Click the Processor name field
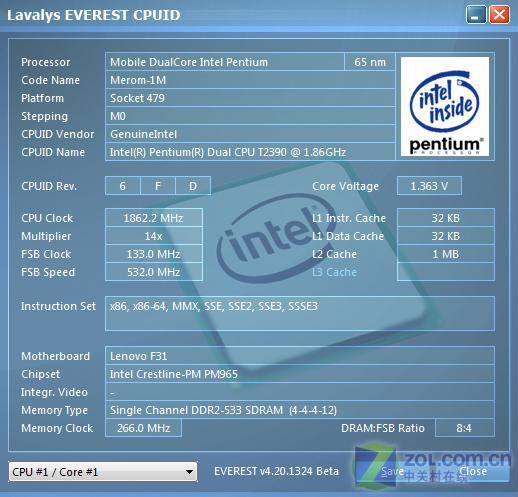 pos(225,62)
